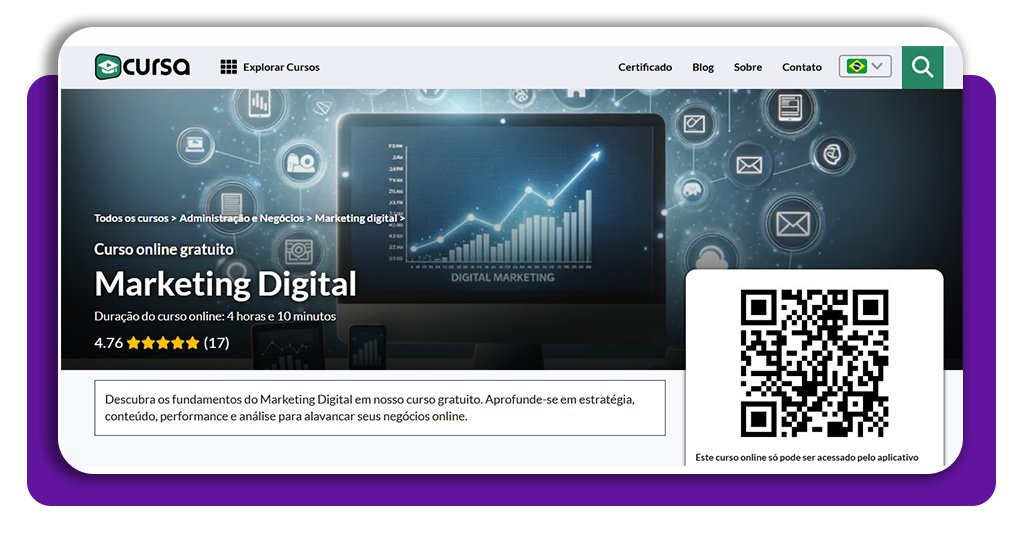
Task: Click the Curso online gratuito text
Action: click(164, 249)
